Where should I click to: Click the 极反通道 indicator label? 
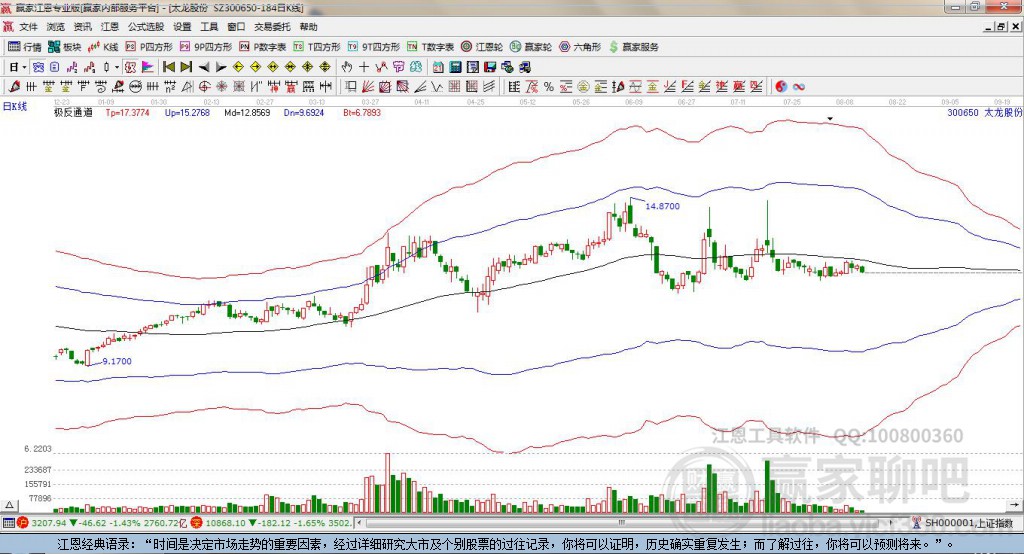tap(73, 112)
